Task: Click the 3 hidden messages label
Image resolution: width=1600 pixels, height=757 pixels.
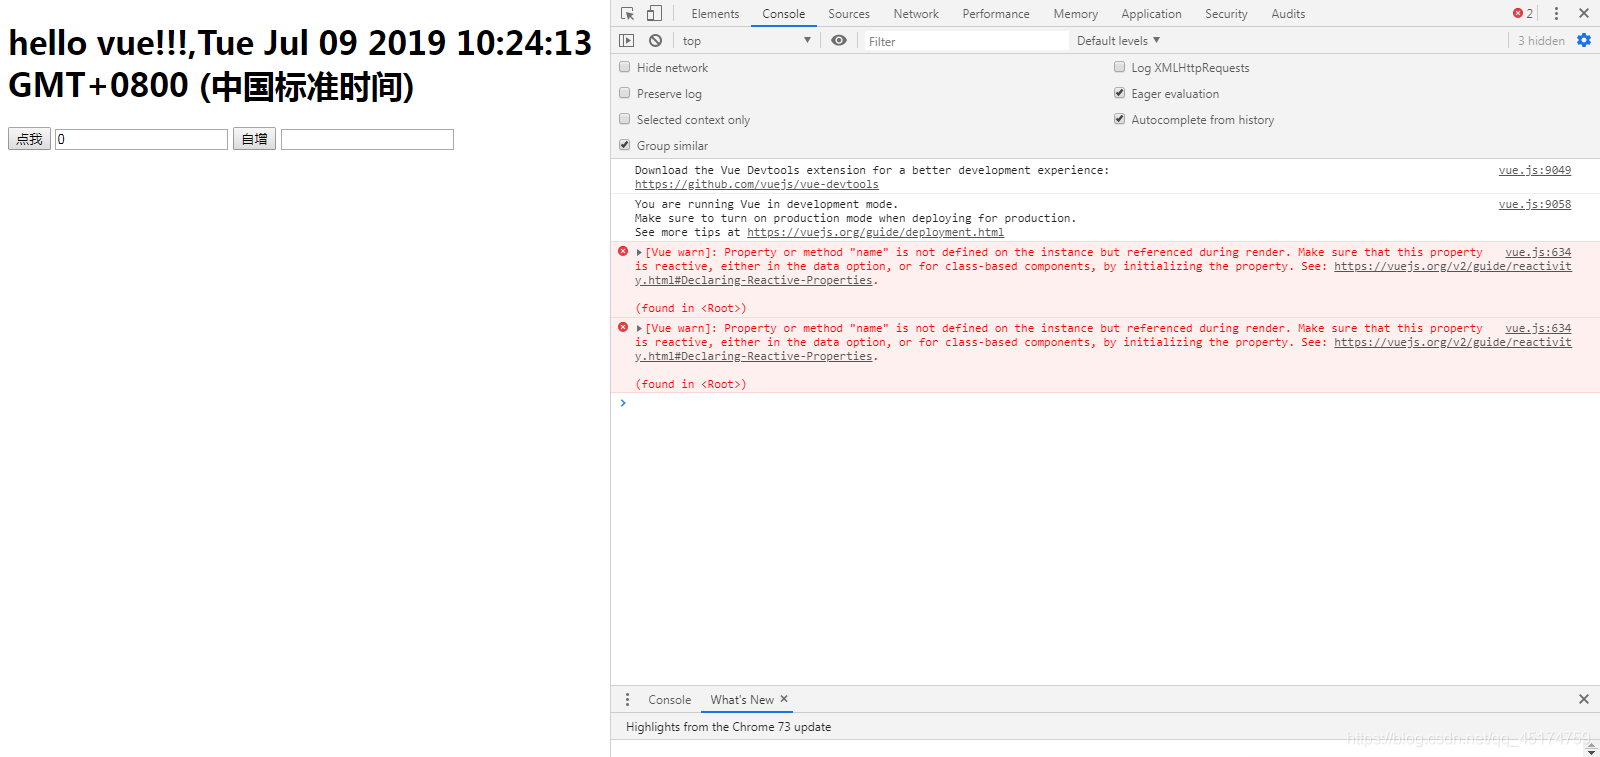Action: (1541, 41)
